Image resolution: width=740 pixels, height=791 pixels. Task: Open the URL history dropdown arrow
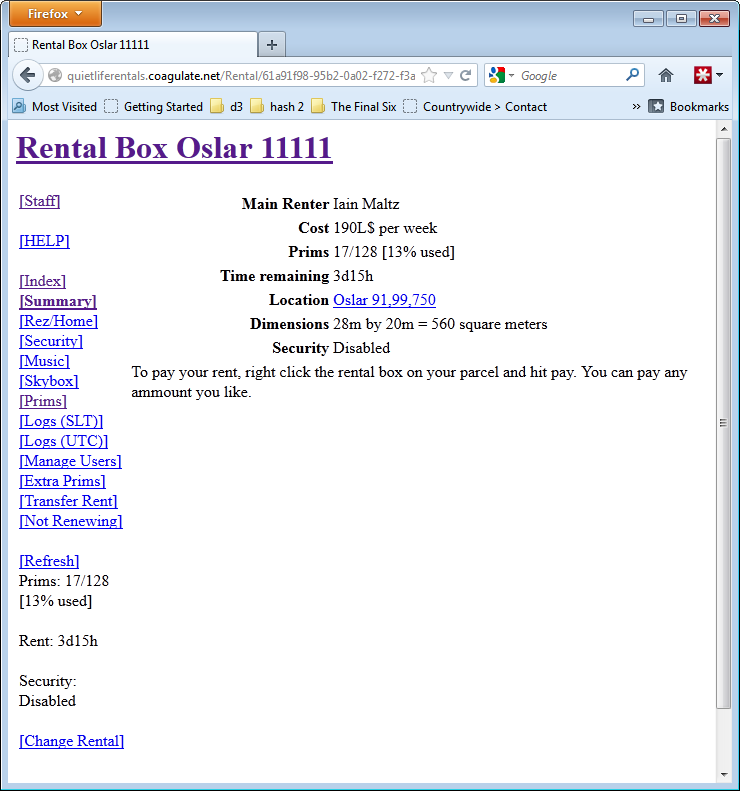pos(448,76)
